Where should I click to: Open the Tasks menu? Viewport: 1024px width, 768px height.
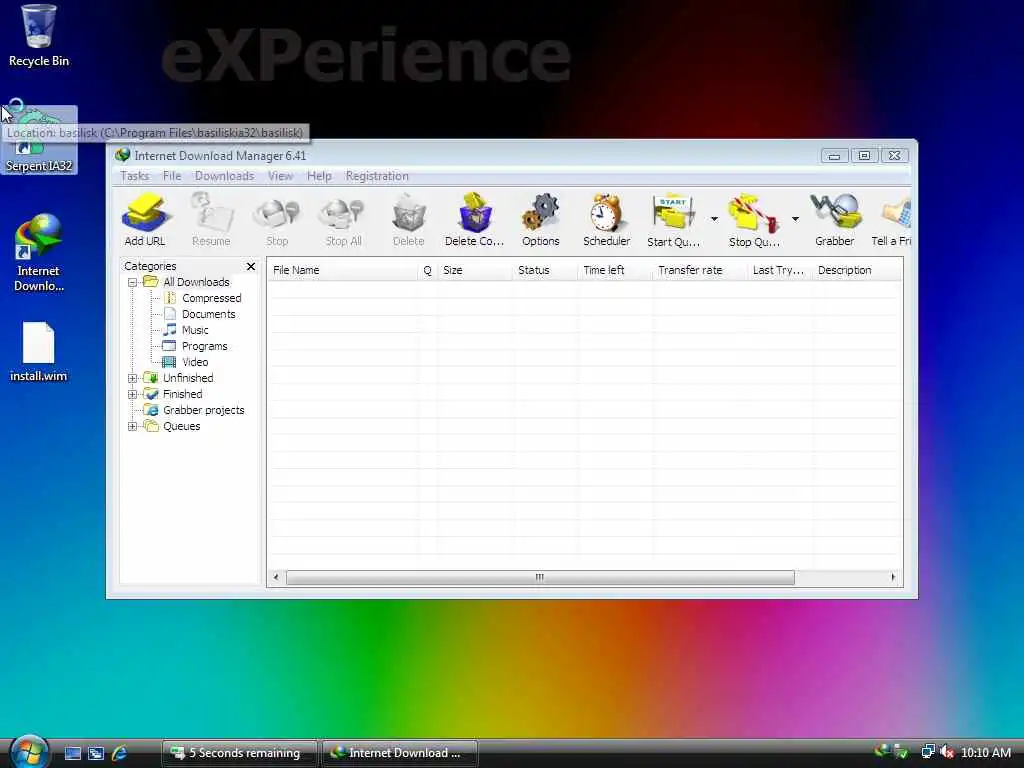pos(135,176)
